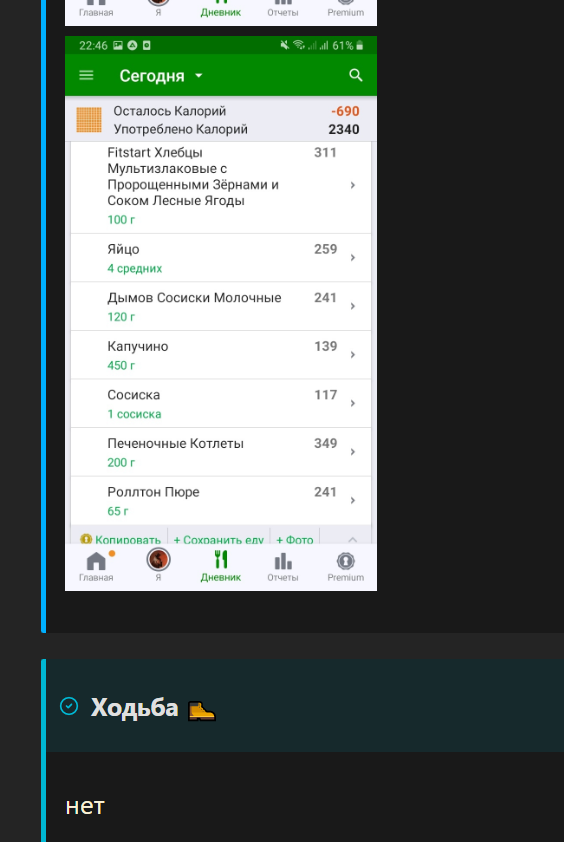Click the orange calorie grid icon
Screen dimensions: 564x842
pos(89,120)
